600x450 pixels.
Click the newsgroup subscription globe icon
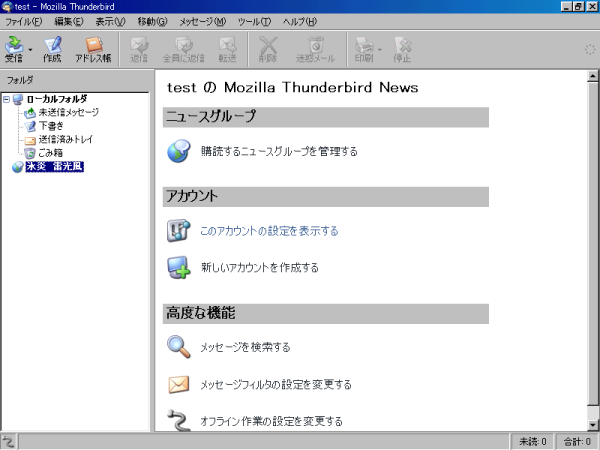179,151
